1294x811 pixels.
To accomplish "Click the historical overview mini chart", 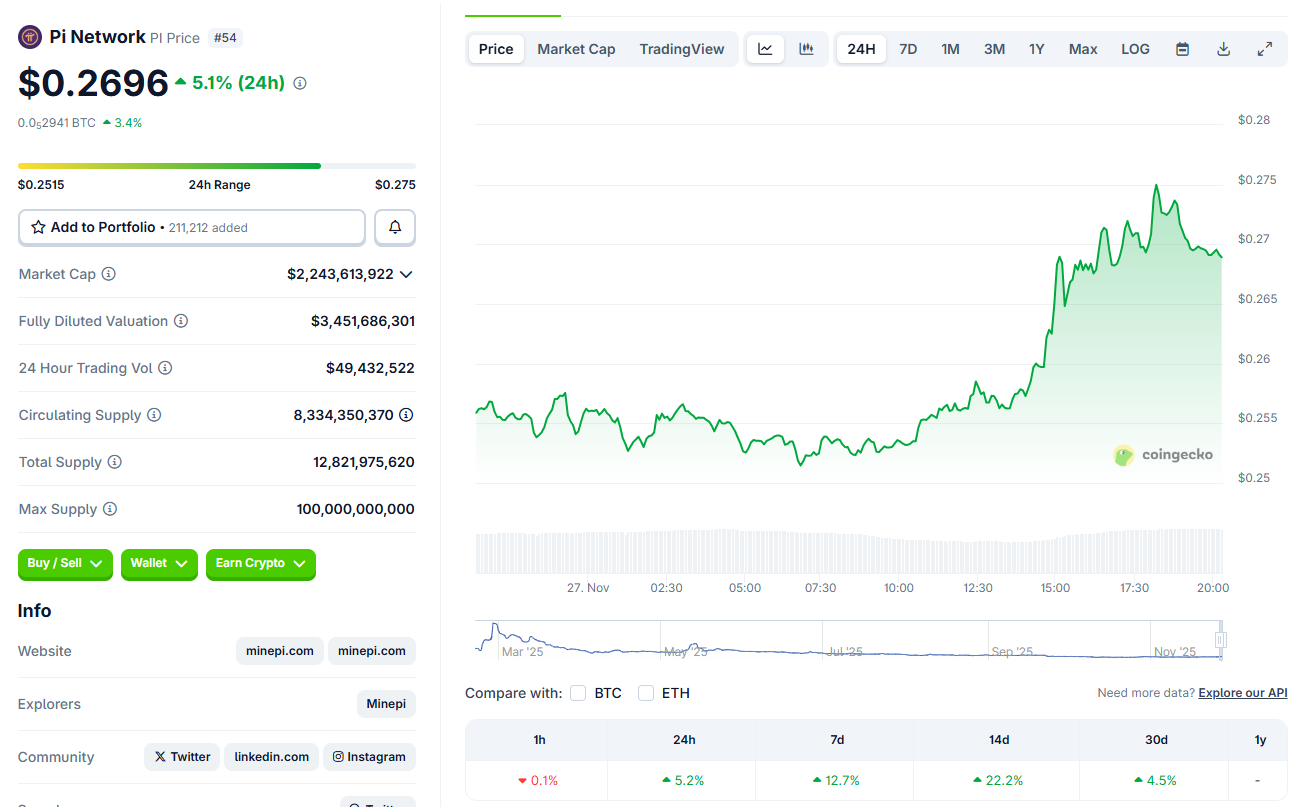I will click(848, 640).
